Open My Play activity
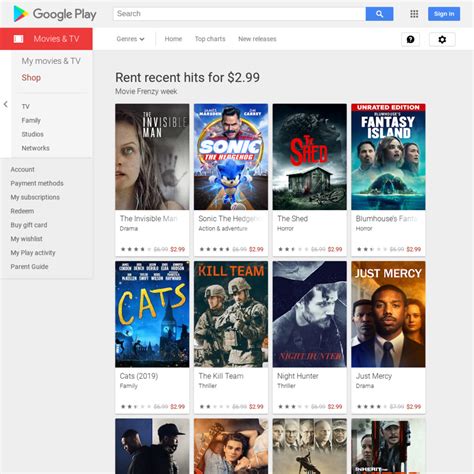The height and width of the screenshot is (474, 474). click(x=33, y=253)
